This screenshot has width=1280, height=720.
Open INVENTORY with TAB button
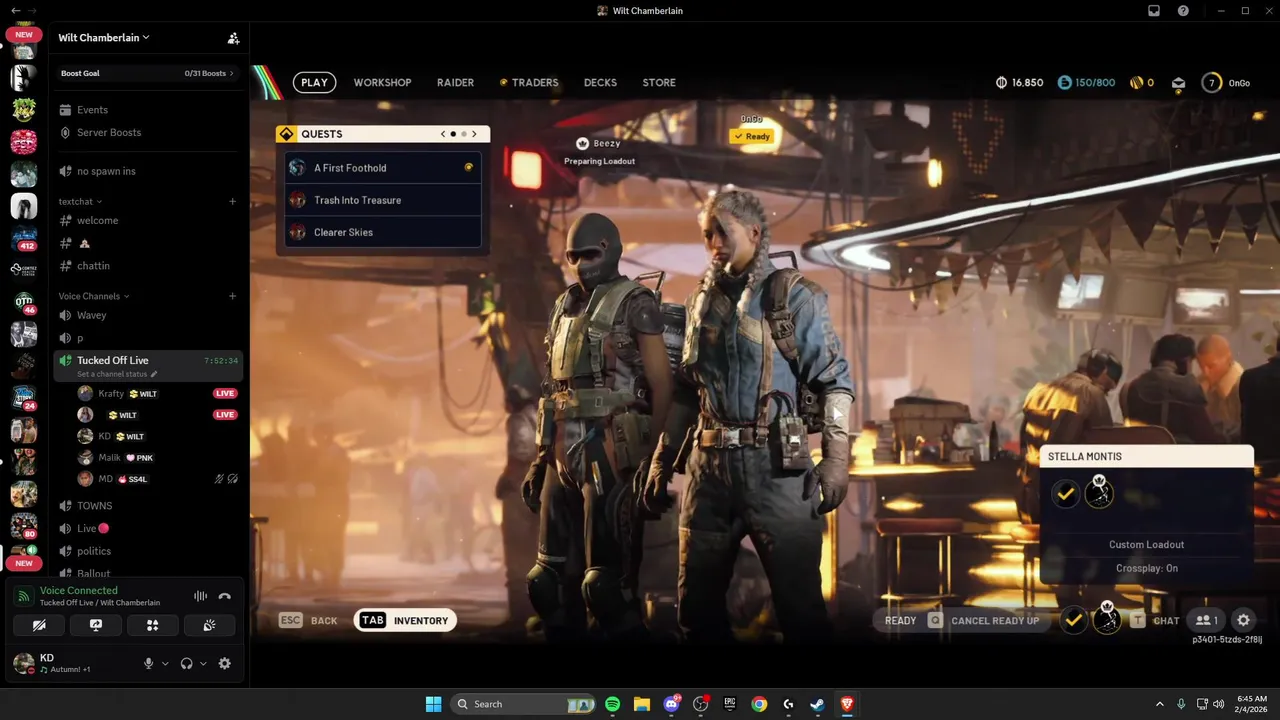coord(405,621)
